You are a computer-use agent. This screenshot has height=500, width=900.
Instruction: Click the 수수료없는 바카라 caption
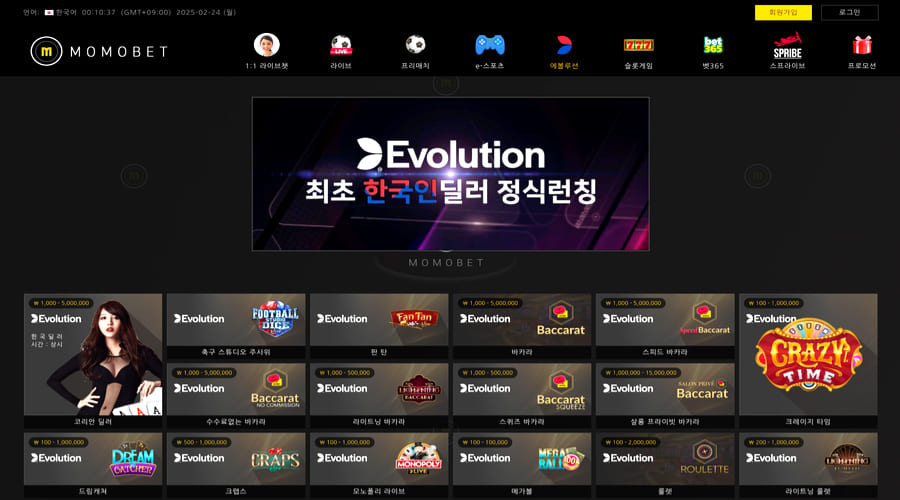[236, 422]
